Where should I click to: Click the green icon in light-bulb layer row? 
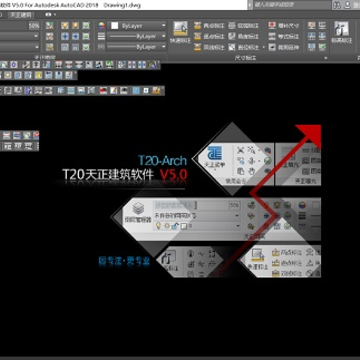tap(86, 26)
